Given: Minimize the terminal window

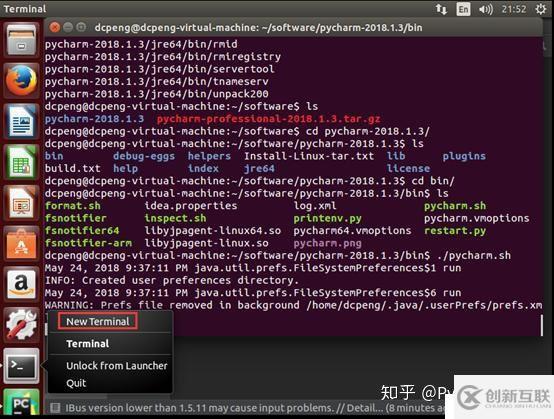Looking at the screenshot, I should click(68, 27).
